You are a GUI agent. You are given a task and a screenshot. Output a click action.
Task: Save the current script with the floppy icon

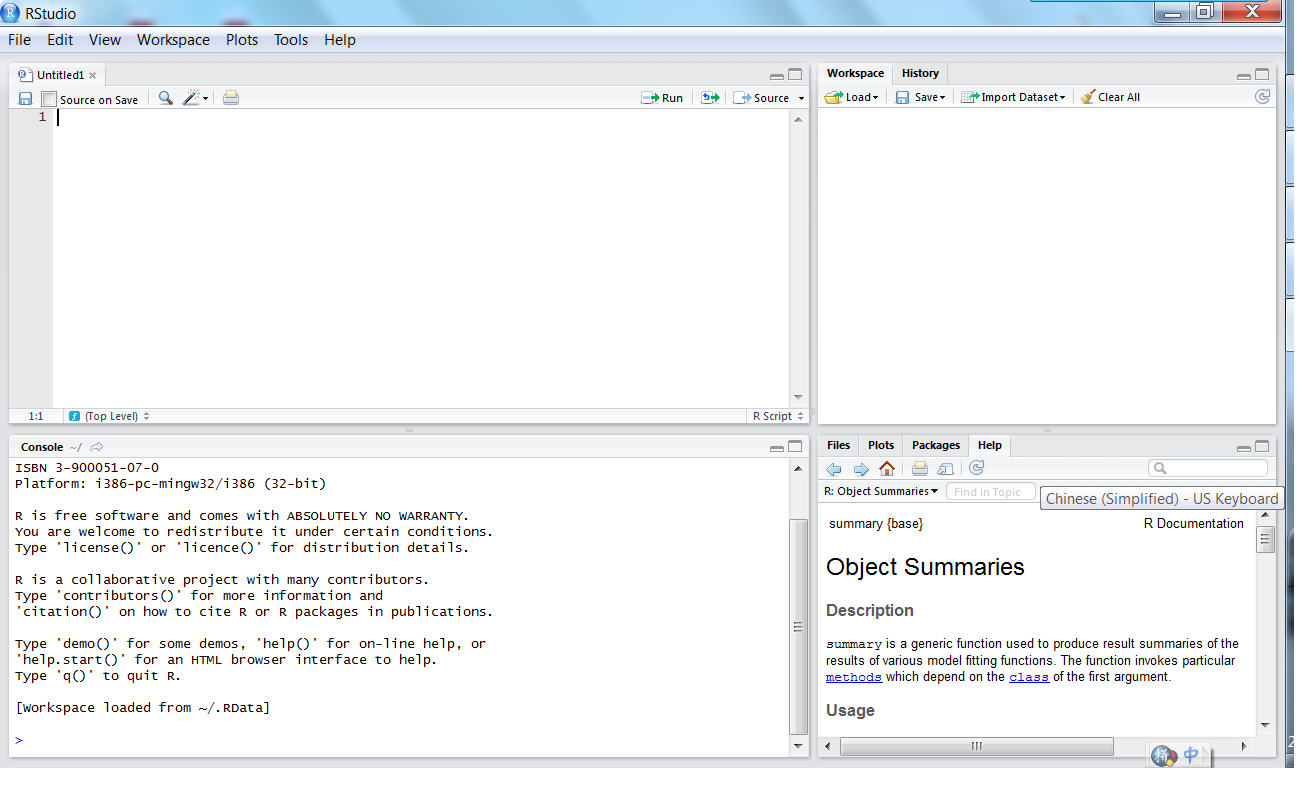(26, 99)
